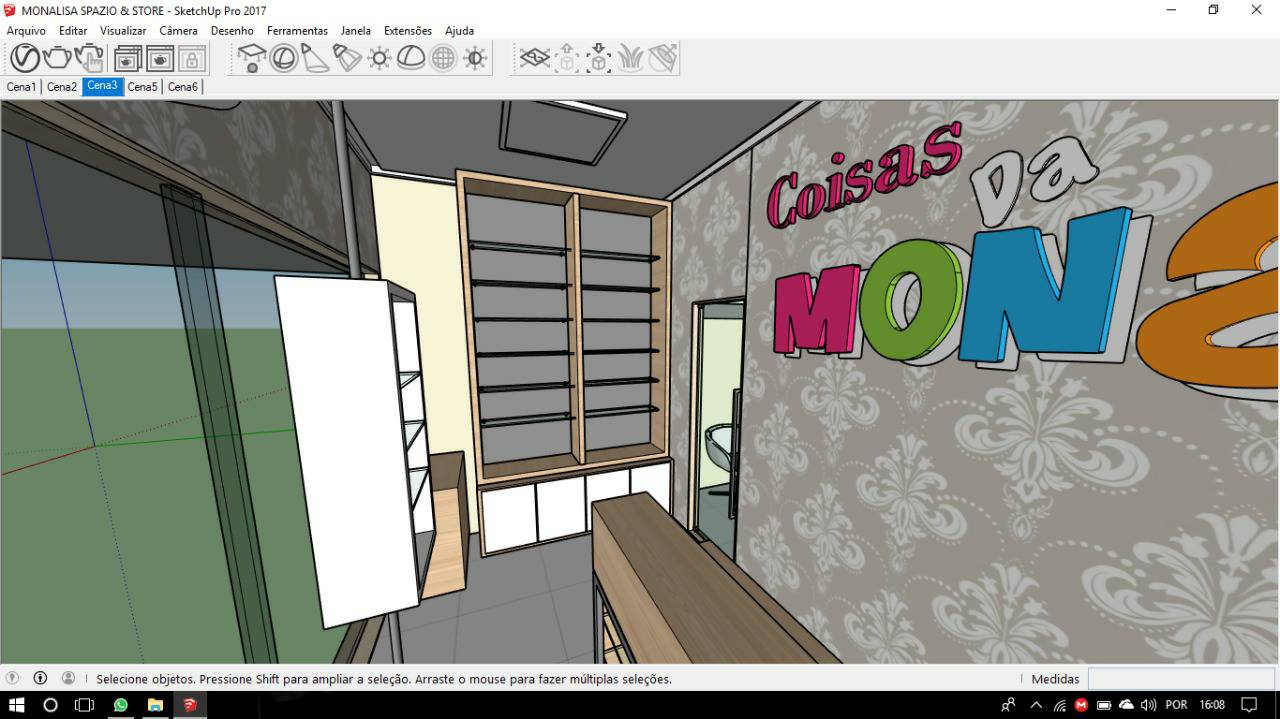Click the 16:08 system clock

[1212, 705]
